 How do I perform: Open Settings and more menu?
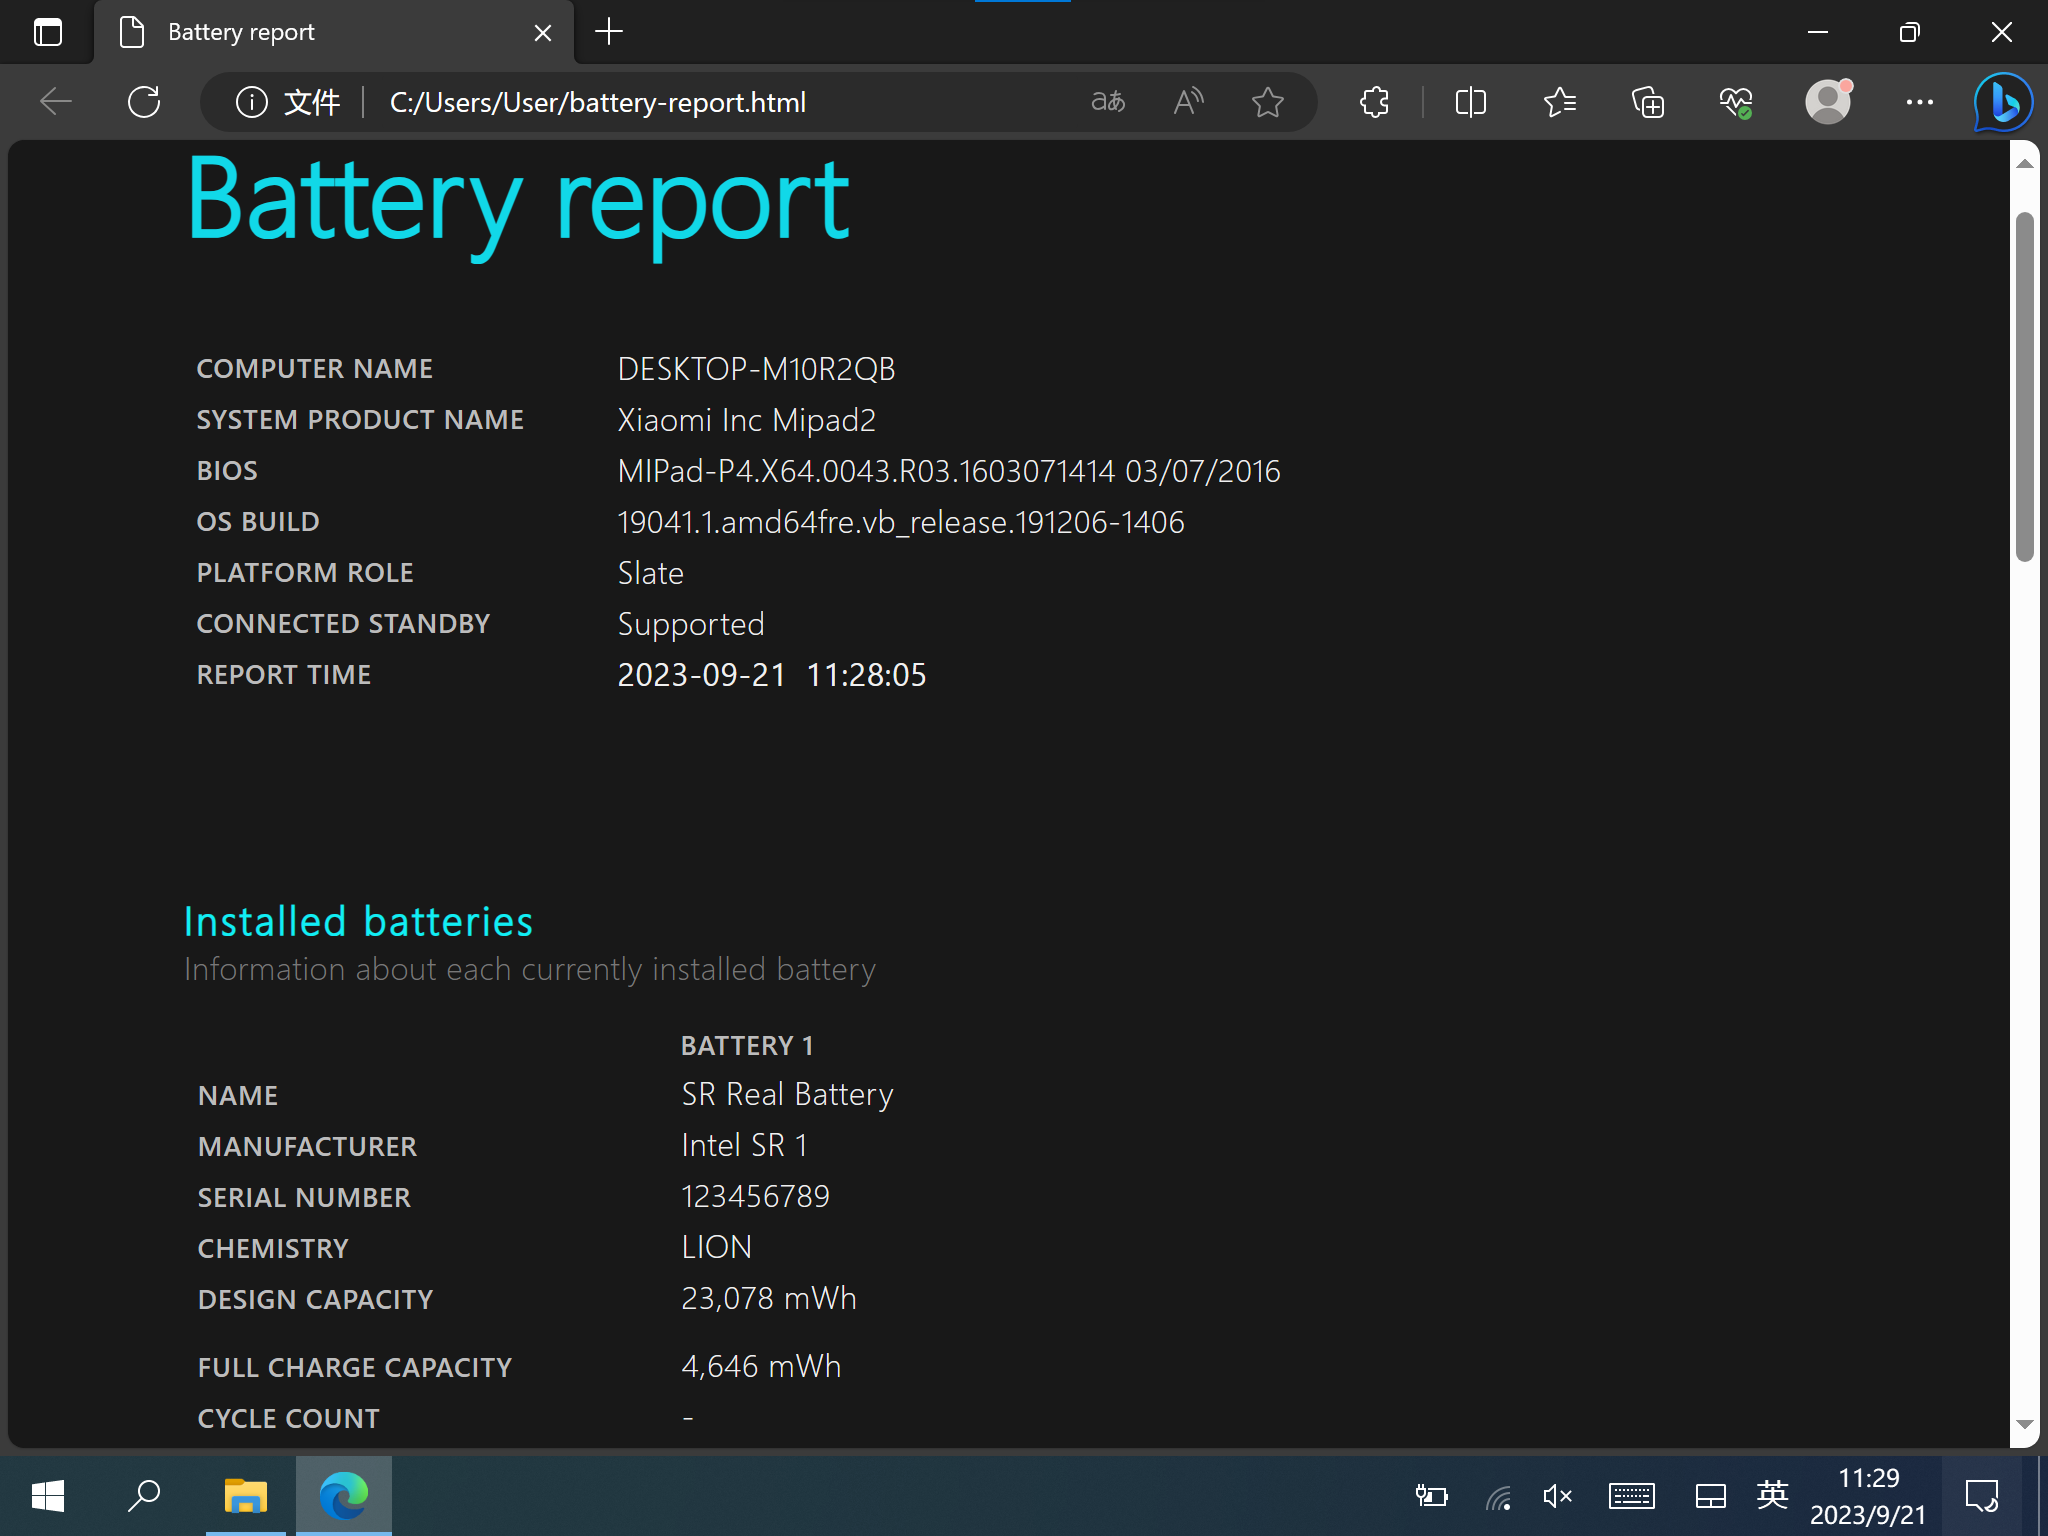pyautogui.click(x=1919, y=101)
